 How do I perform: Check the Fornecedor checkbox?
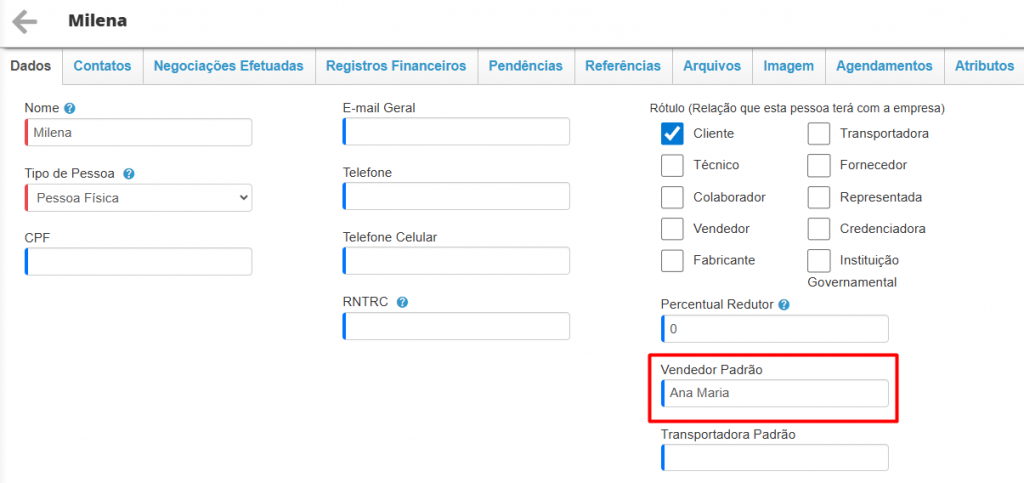pyautogui.click(x=819, y=165)
